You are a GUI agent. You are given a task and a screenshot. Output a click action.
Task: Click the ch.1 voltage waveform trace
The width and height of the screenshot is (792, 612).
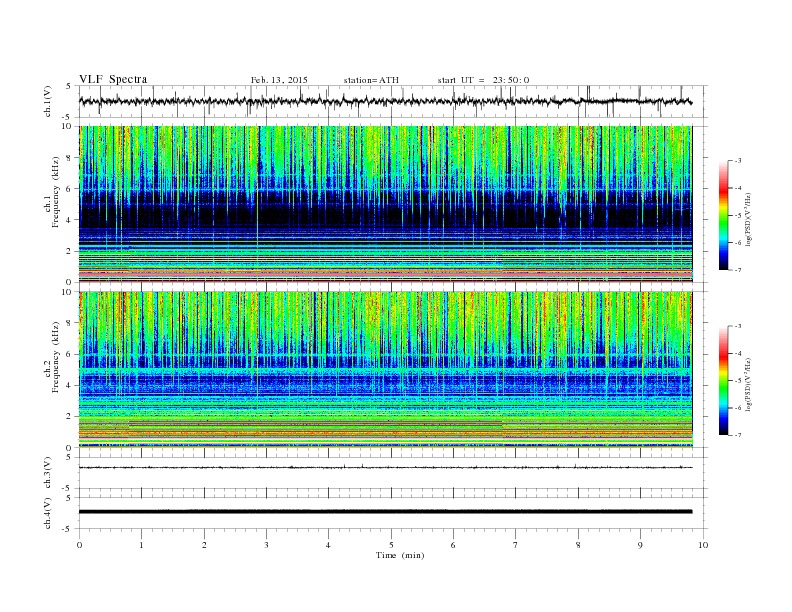pos(385,101)
